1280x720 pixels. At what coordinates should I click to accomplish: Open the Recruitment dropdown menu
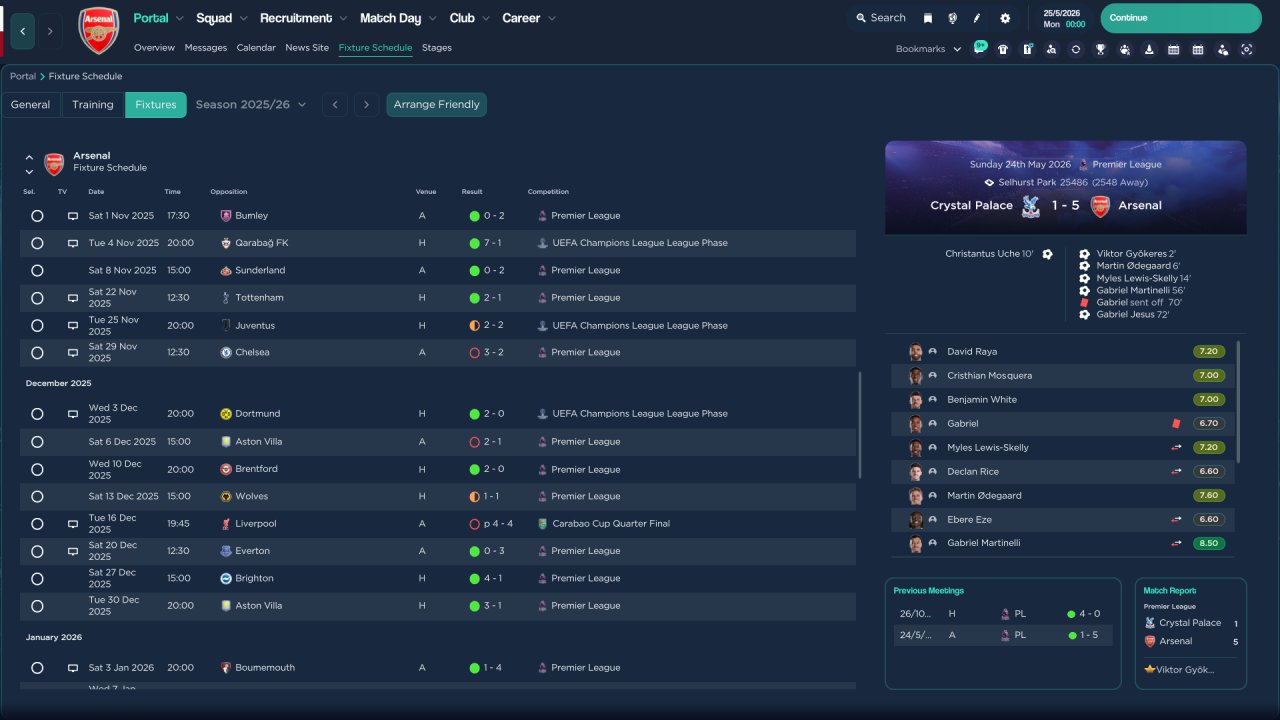click(303, 18)
